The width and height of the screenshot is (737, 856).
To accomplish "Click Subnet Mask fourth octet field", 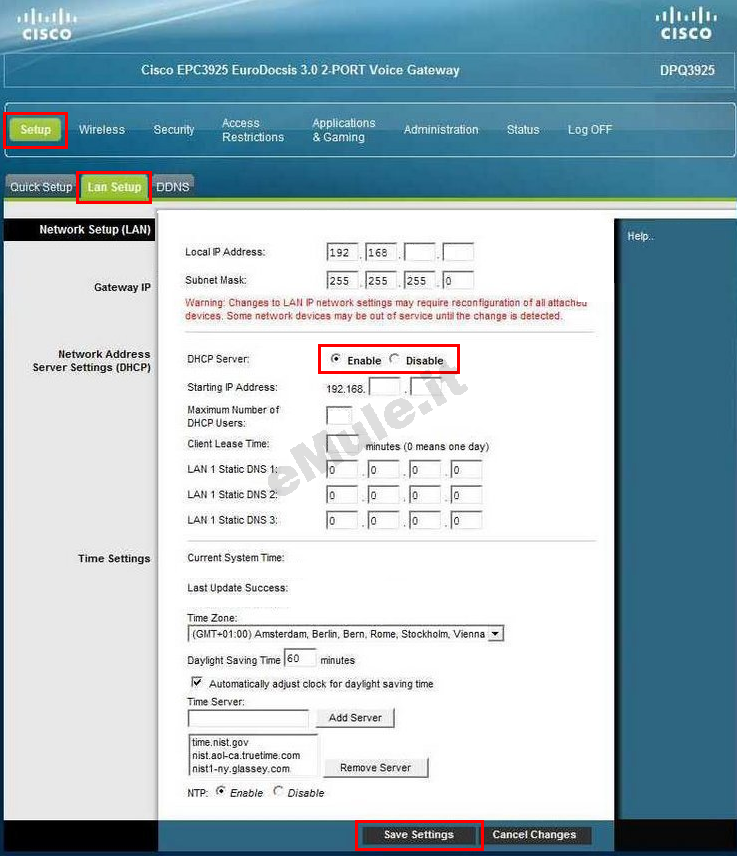I will [x=458, y=280].
